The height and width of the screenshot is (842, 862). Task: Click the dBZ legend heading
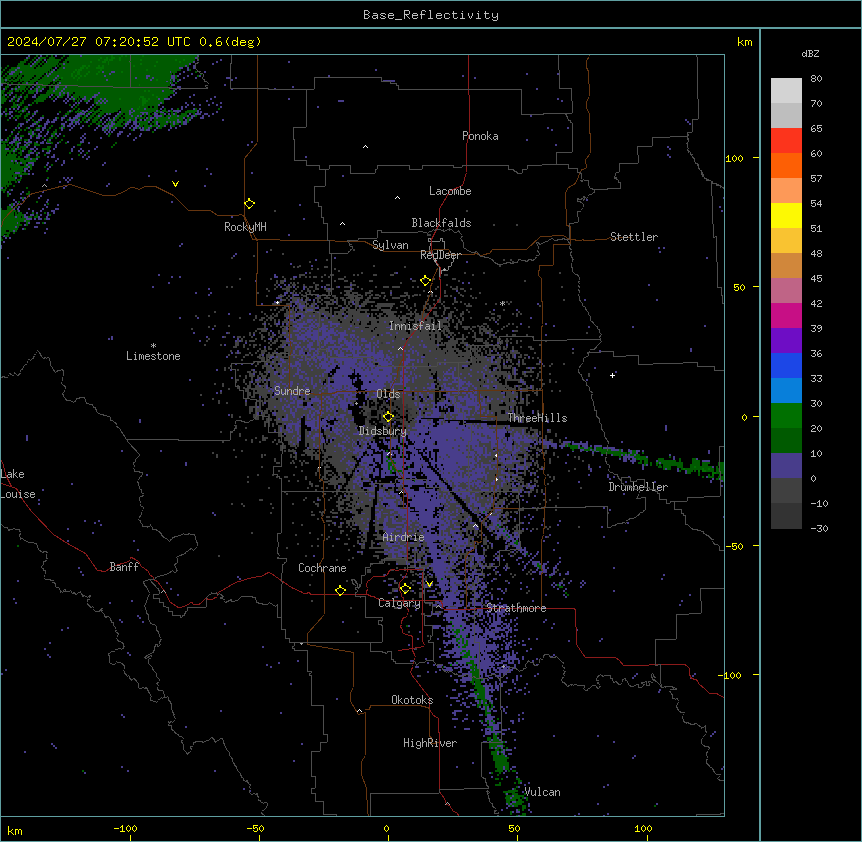click(x=810, y=54)
